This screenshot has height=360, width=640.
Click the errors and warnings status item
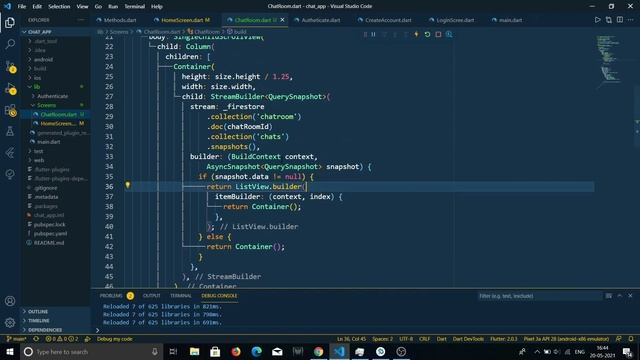coord(62,339)
